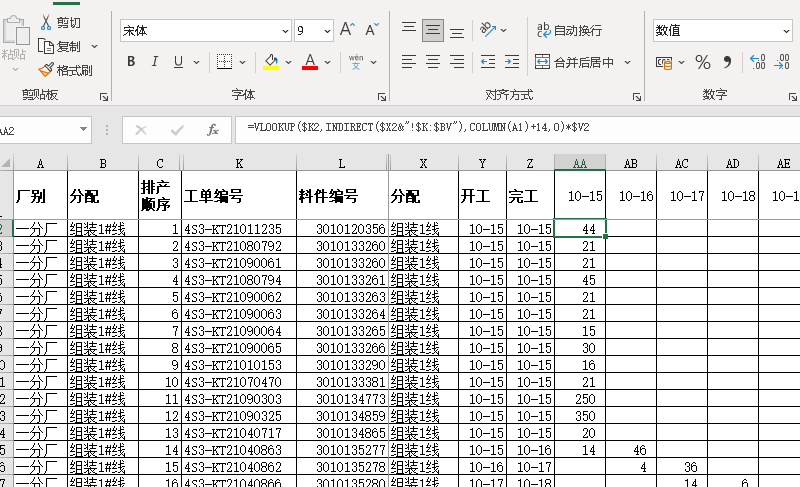This screenshot has width=800, height=487.
Task: Open the Merge and Center dropdown arrow
Action: click(x=628, y=62)
